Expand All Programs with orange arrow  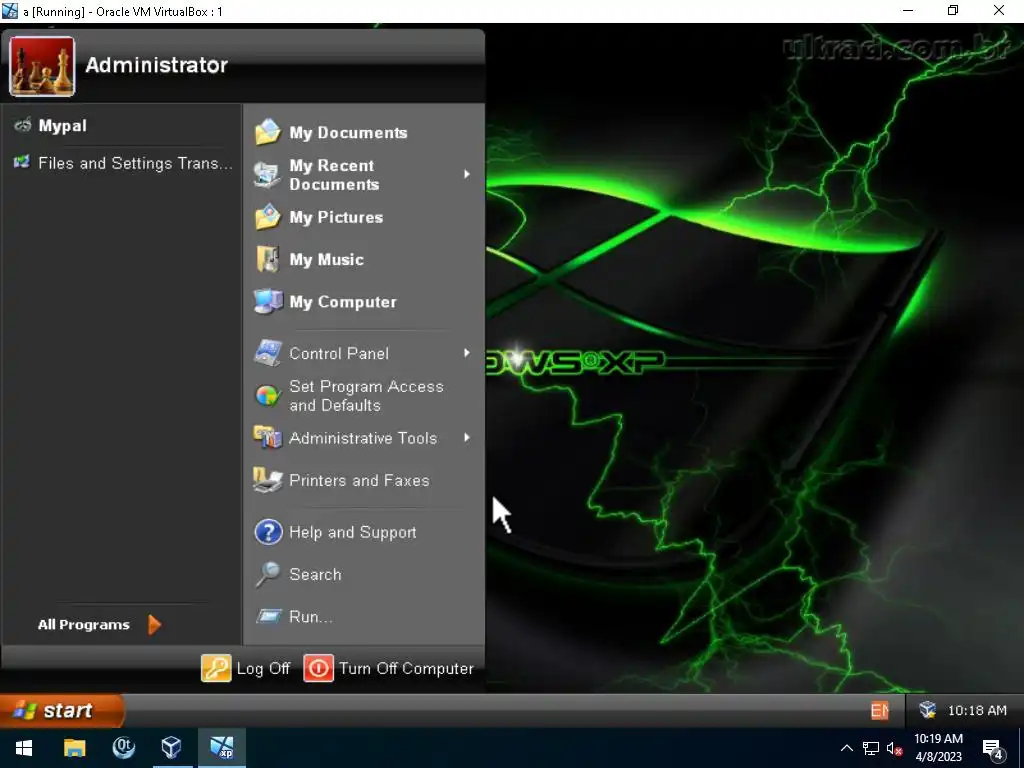point(154,624)
